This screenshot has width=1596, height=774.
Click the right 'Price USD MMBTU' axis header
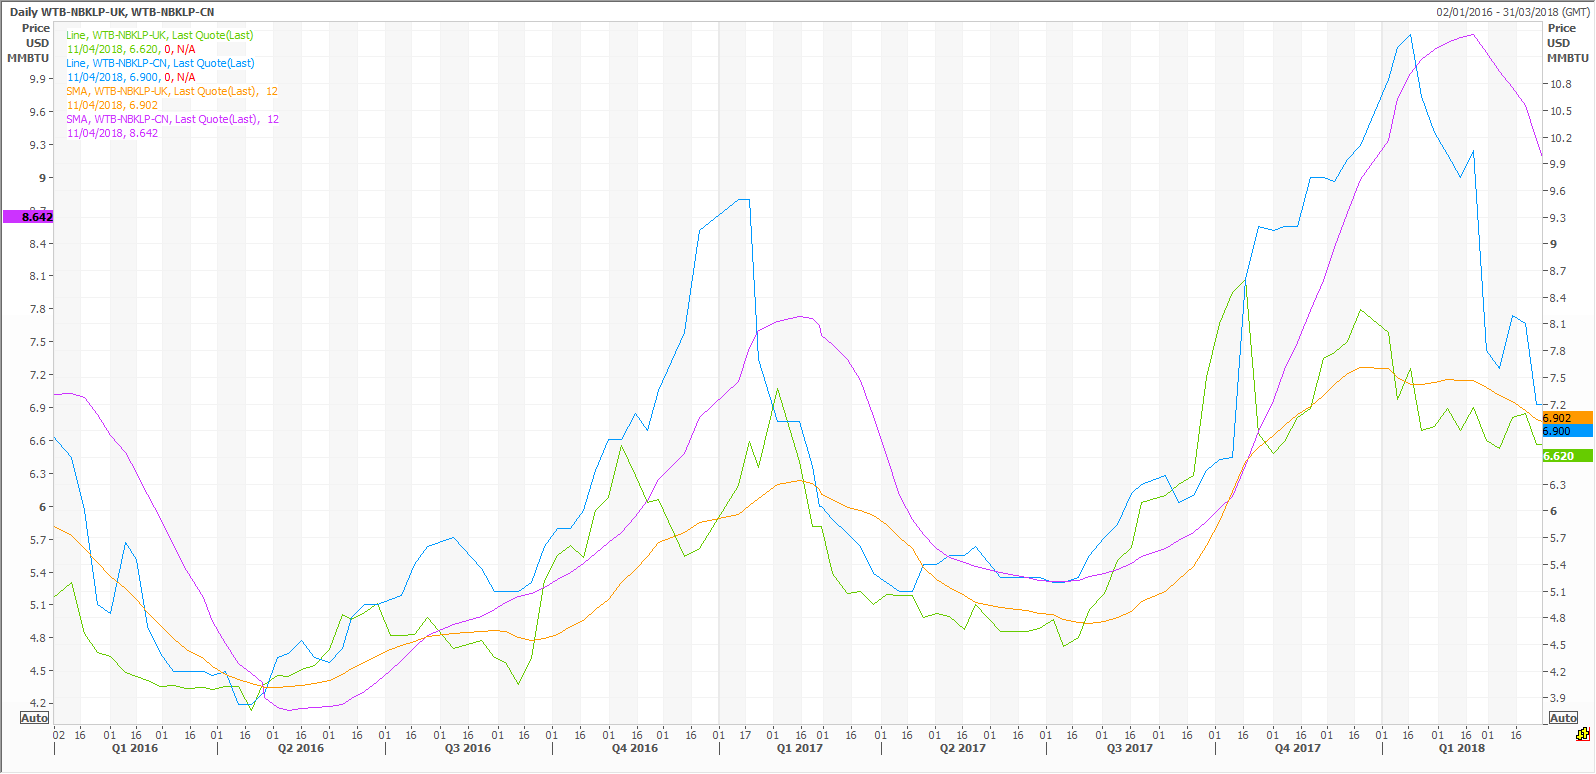tap(1567, 43)
